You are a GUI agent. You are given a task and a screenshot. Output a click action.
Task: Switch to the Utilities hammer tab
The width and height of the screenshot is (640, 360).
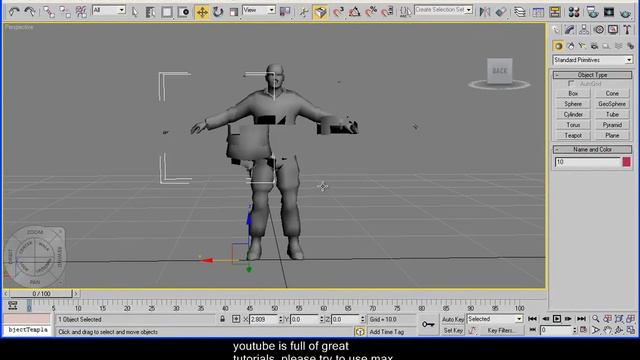click(627, 29)
